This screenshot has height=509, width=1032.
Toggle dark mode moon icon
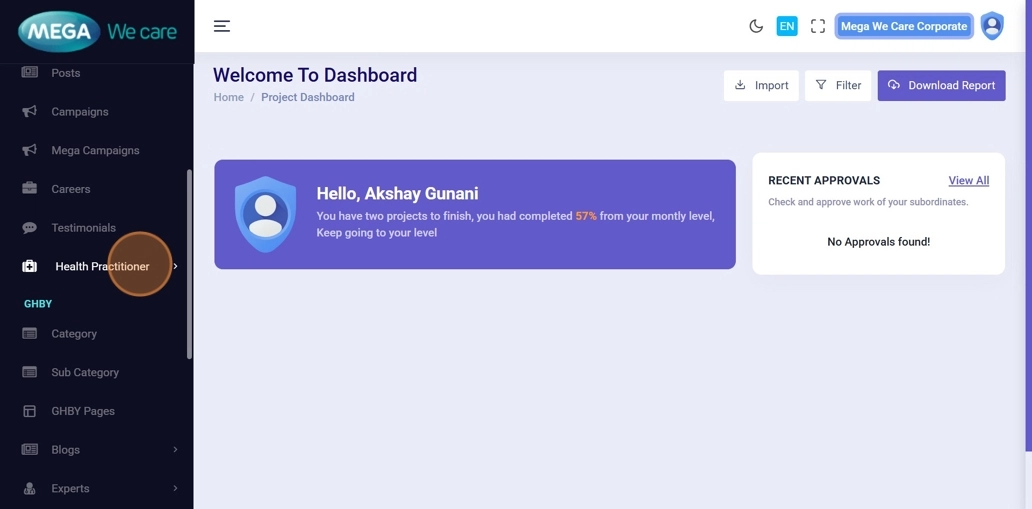click(x=756, y=26)
